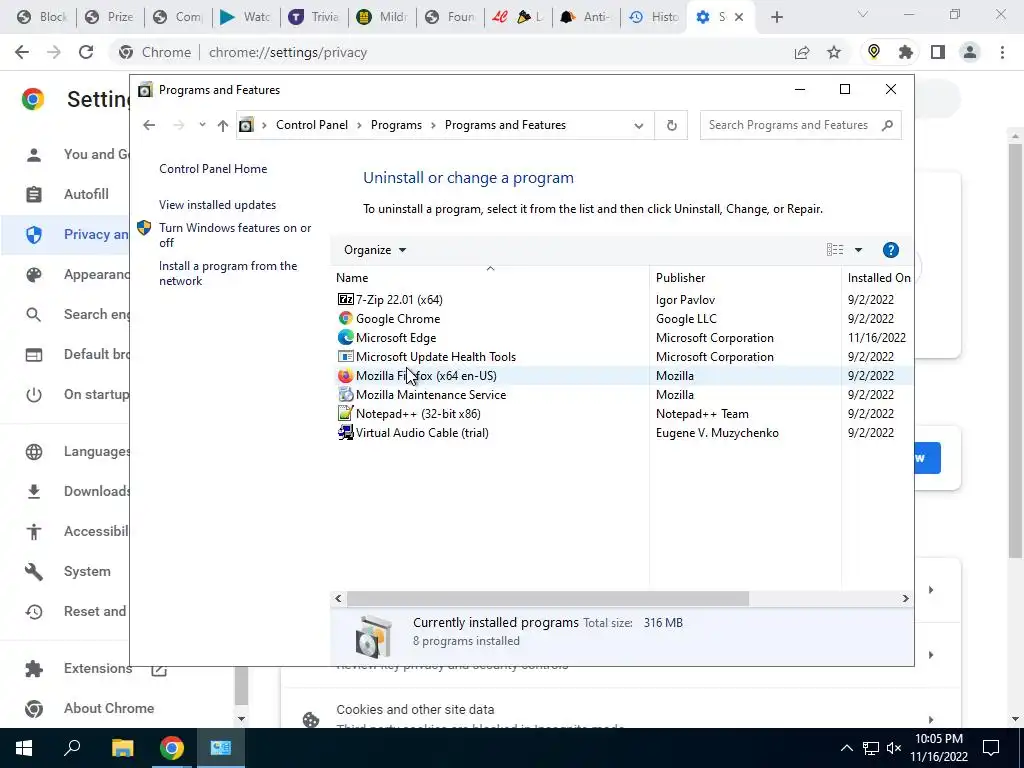
Task: Switch to the Trivia tab in Chrome
Action: [x=314, y=17]
